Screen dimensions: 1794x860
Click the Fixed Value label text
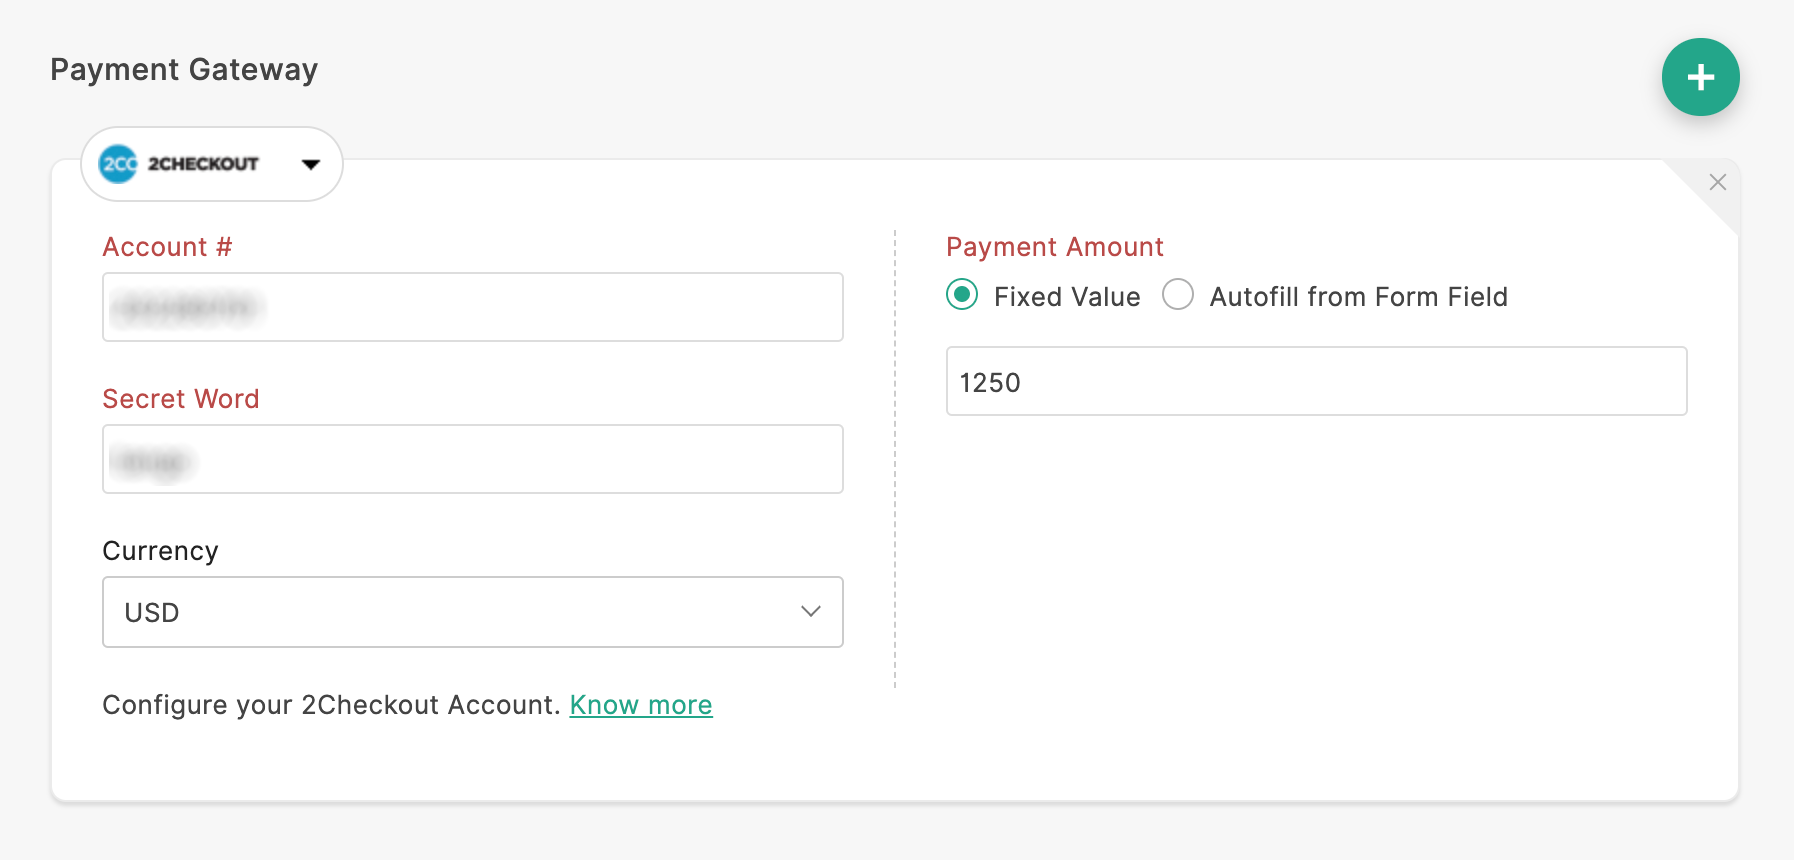pos(1067,297)
